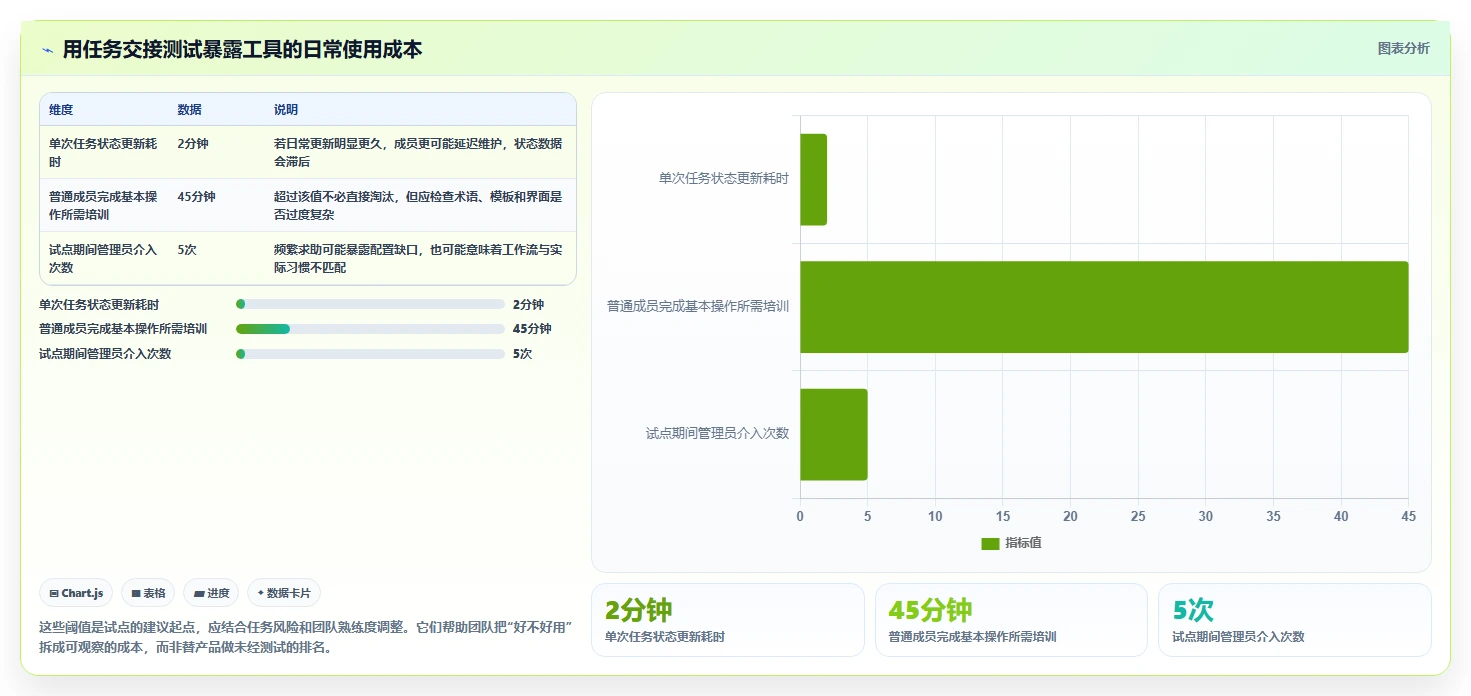Open the 45分钟 data card
The width and height of the screenshot is (1471, 696).
click(1011, 620)
